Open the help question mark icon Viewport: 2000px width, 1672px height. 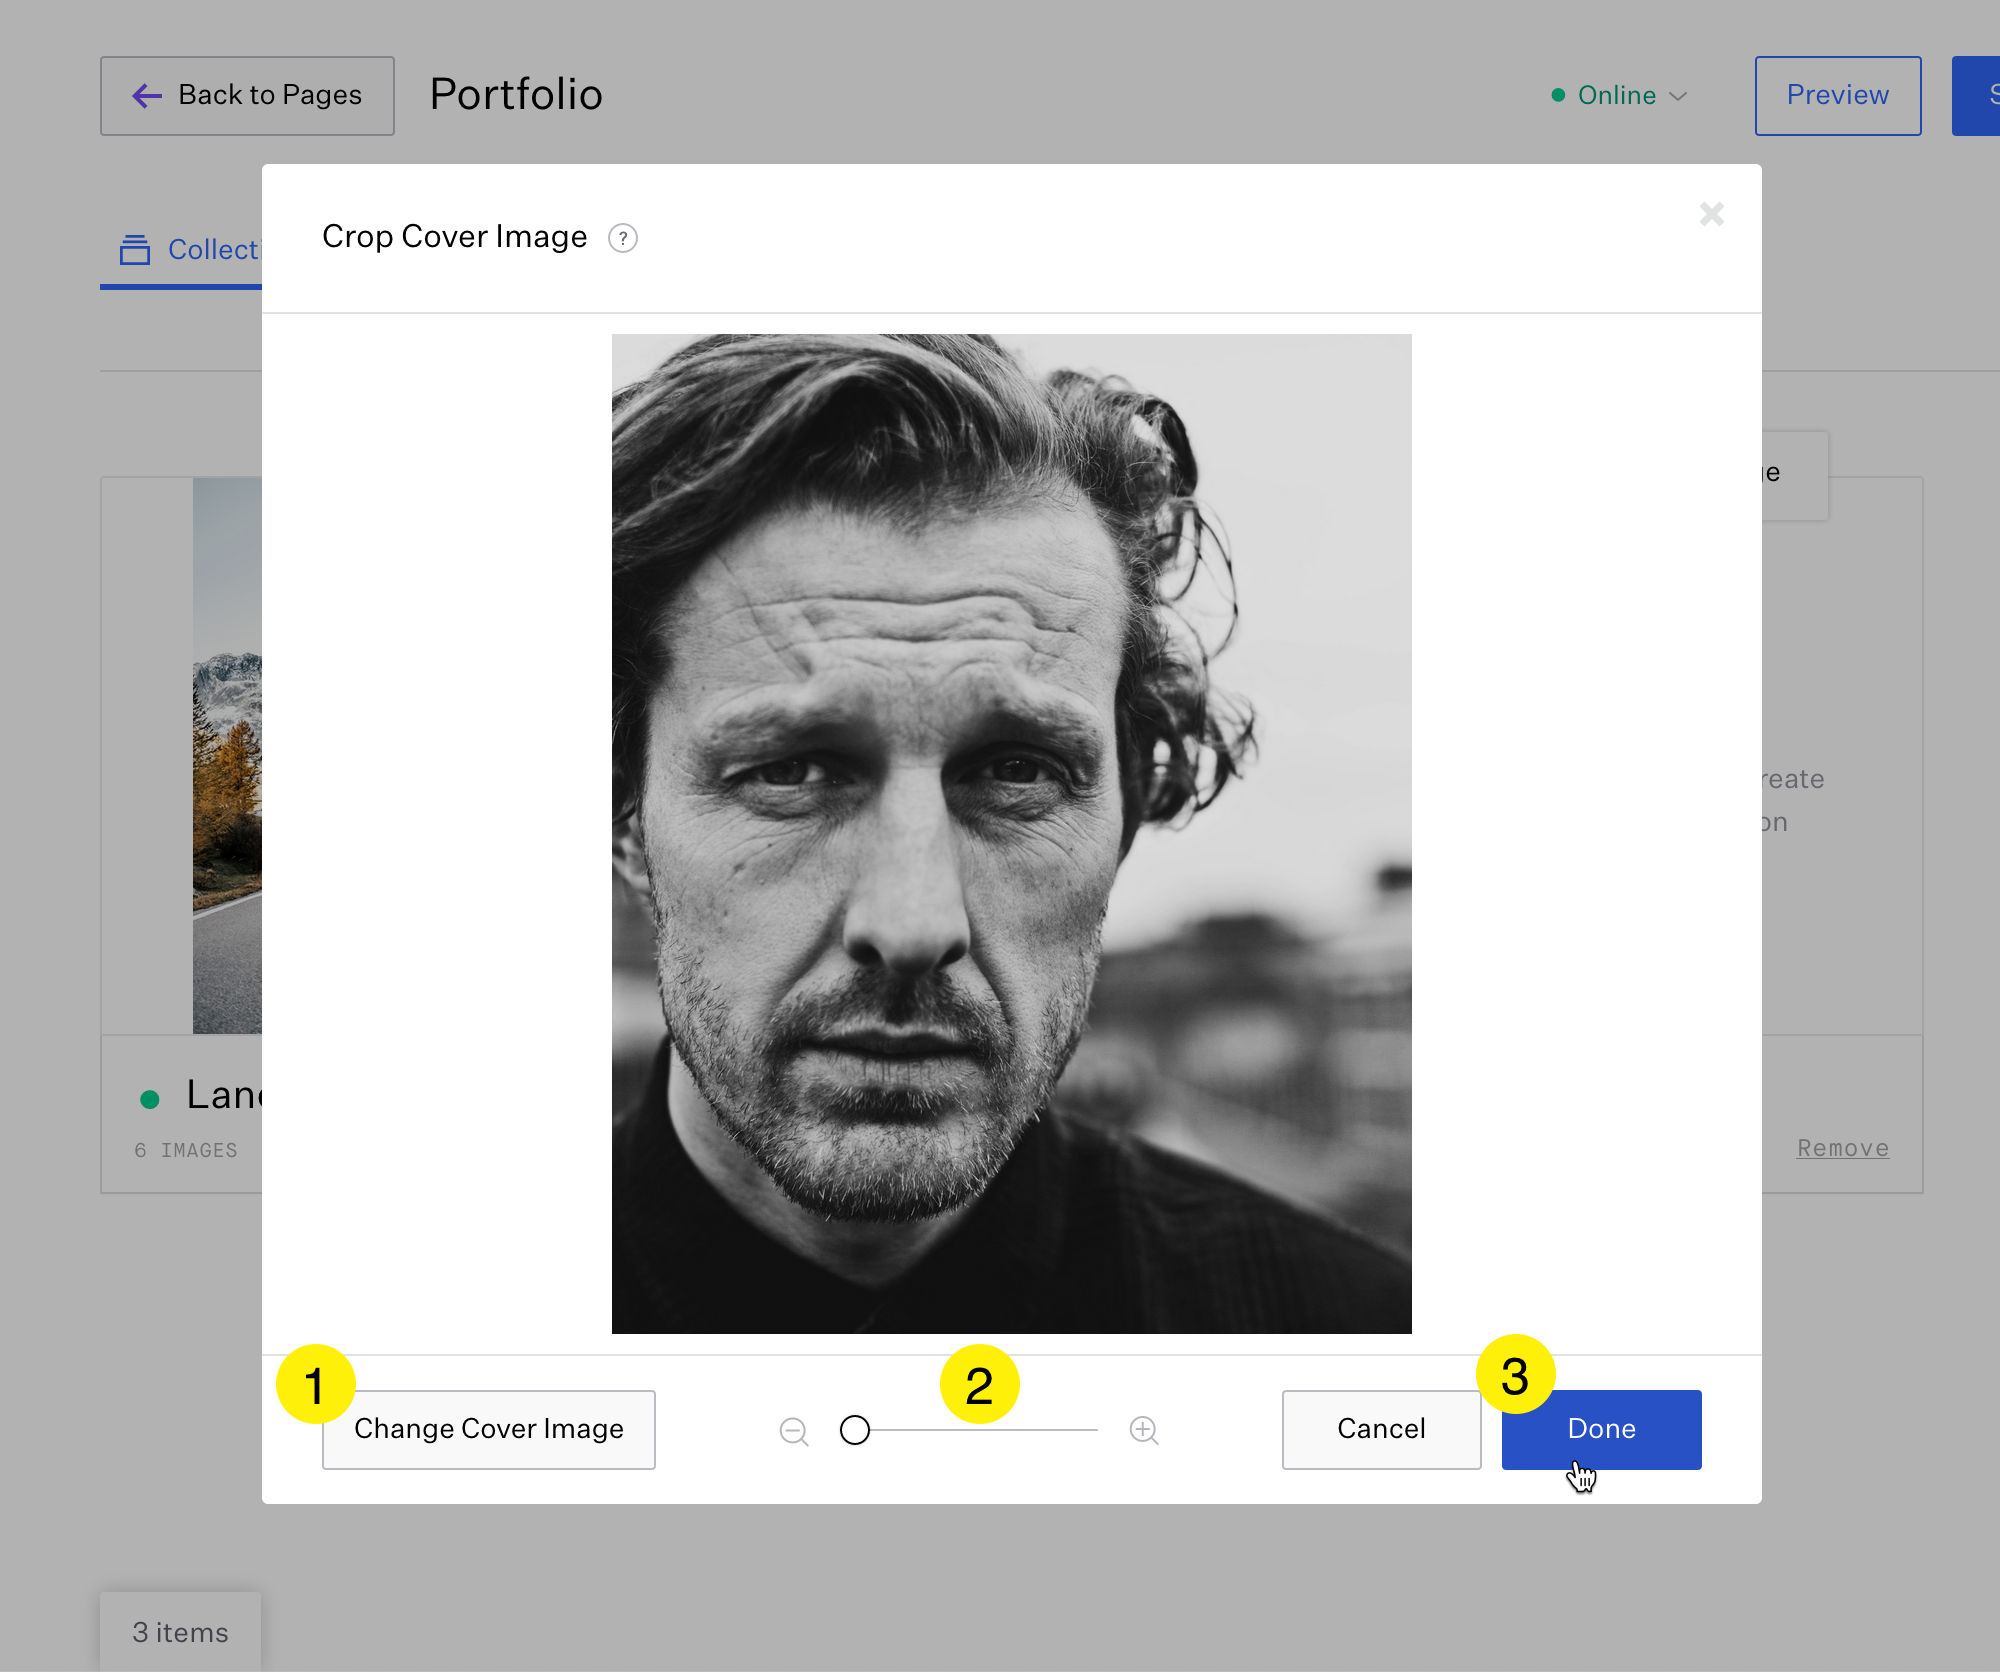coord(623,238)
